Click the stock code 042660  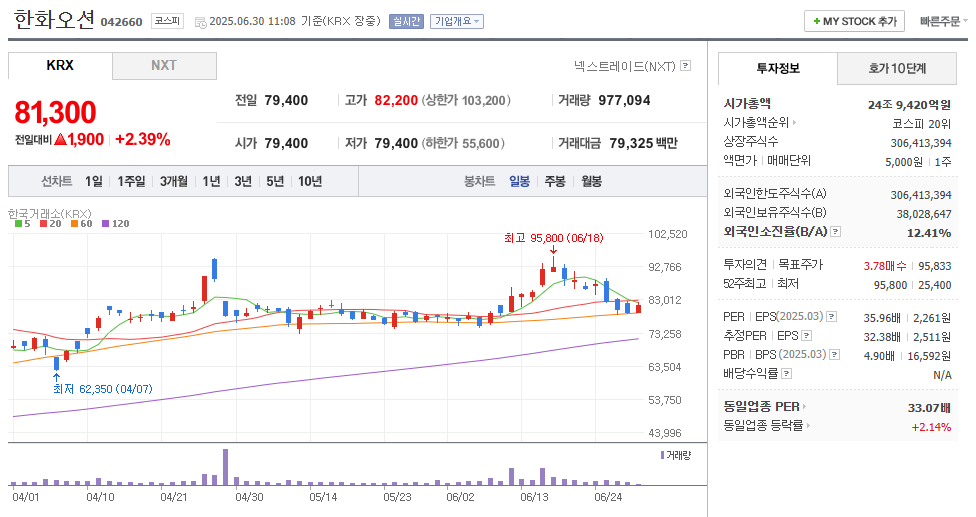(121, 22)
